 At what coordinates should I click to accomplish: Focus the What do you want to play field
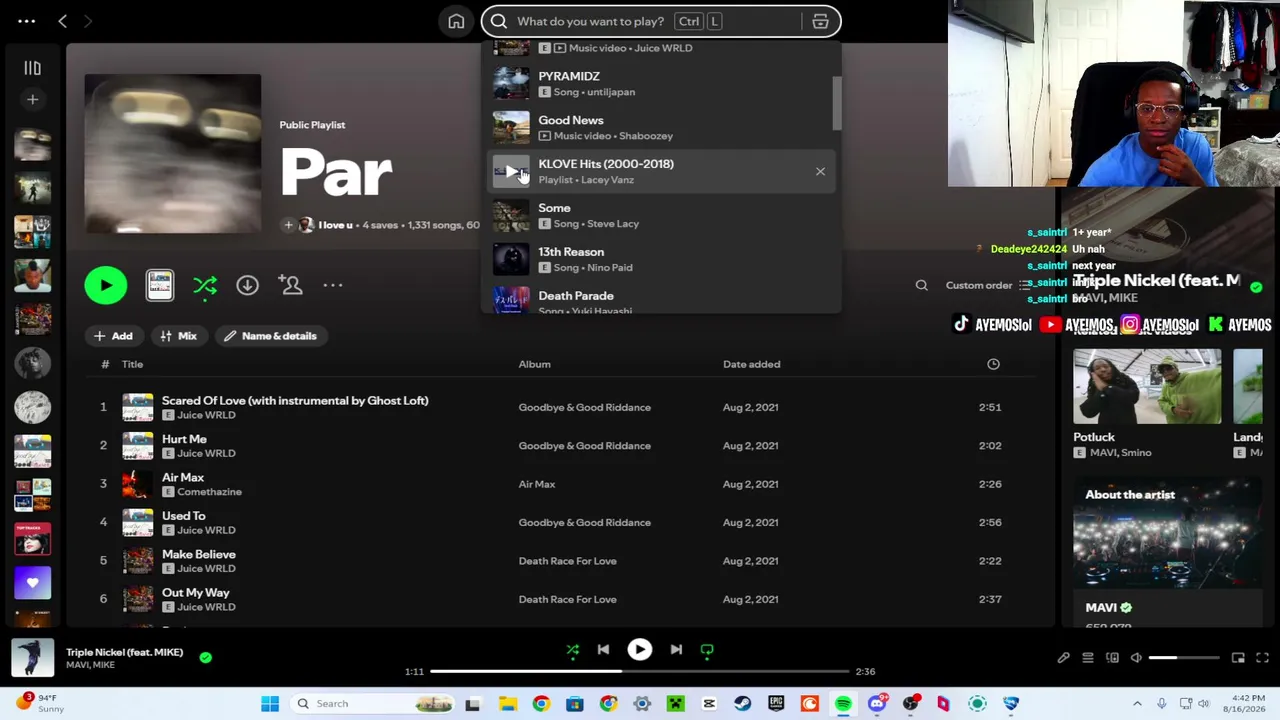(x=590, y=21)
